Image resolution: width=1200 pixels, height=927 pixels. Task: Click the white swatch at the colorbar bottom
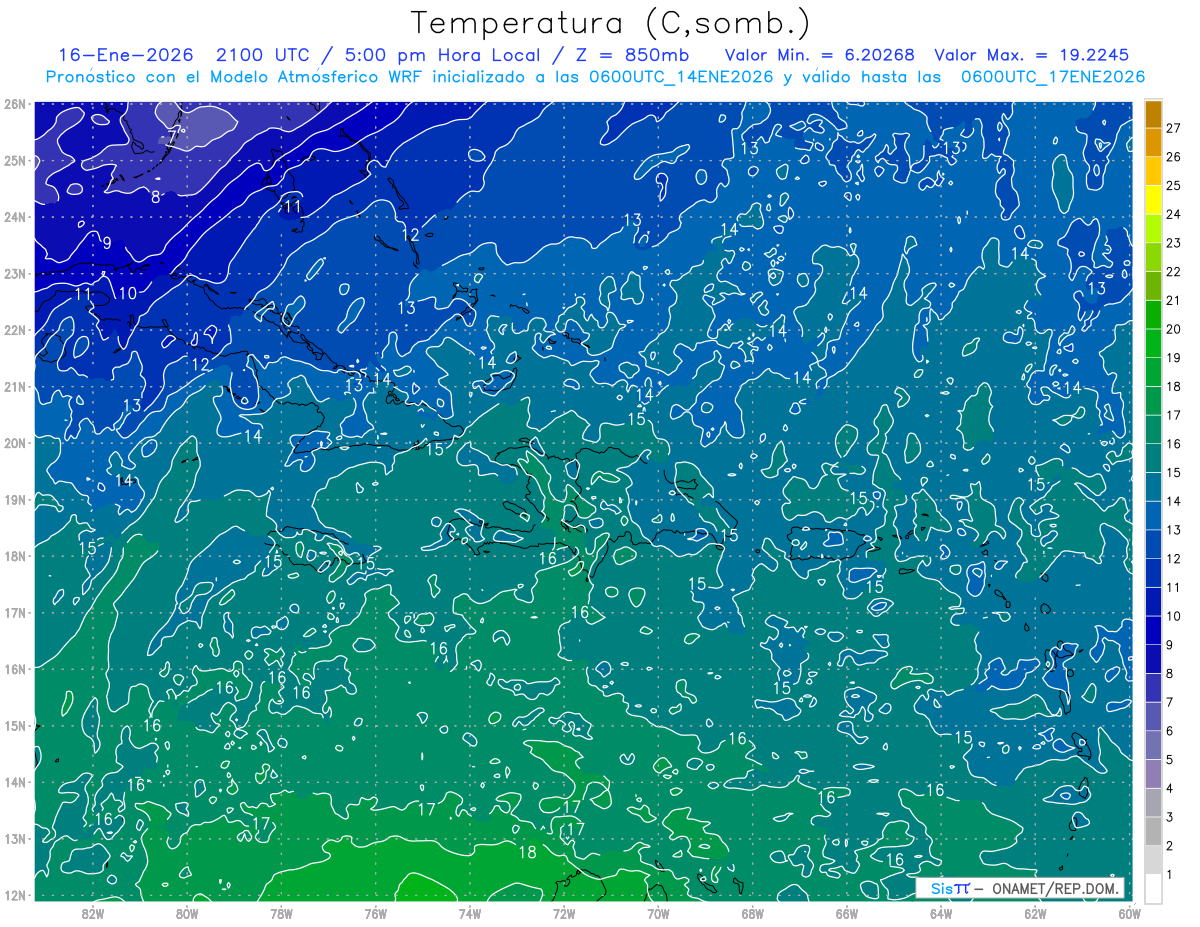[1153, 887]
